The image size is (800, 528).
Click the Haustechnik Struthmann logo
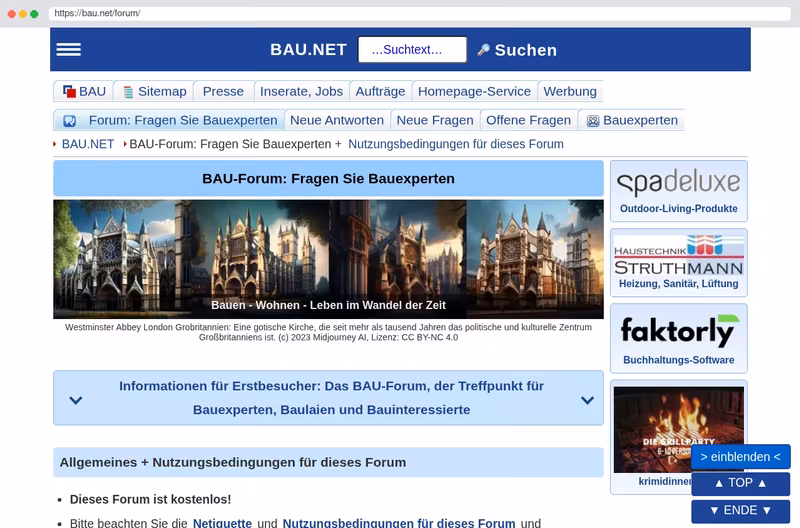679,255
